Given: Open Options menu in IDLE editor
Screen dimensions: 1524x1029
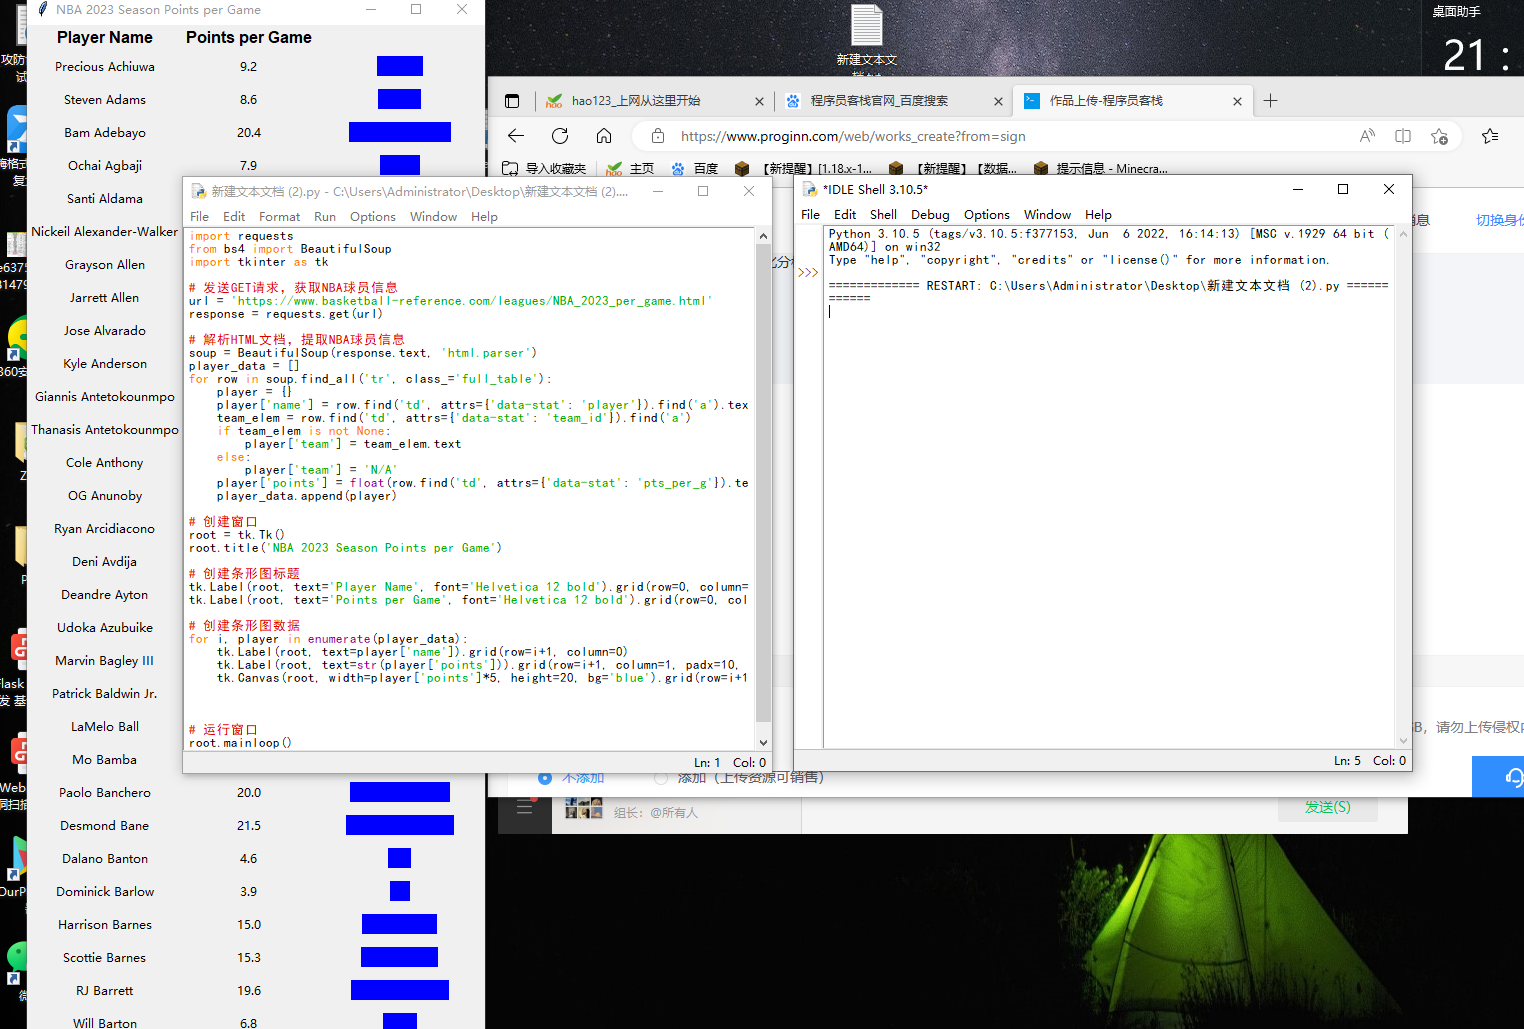Looking at the screenshot, I should click(x=373, y=217).
